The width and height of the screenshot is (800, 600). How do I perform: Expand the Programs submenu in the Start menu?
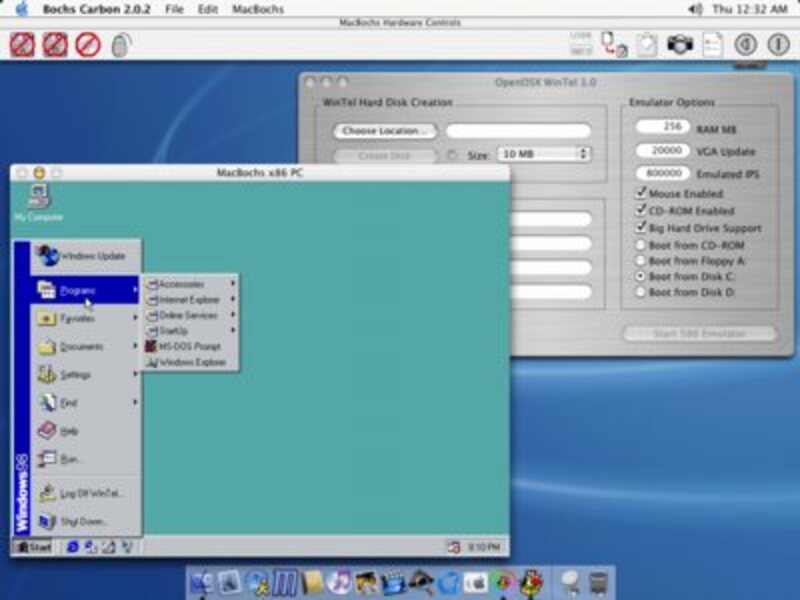85,290
